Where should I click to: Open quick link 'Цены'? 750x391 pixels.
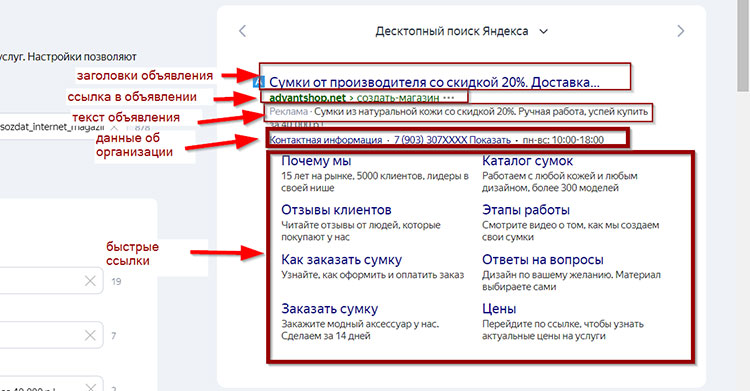(499, 309)
